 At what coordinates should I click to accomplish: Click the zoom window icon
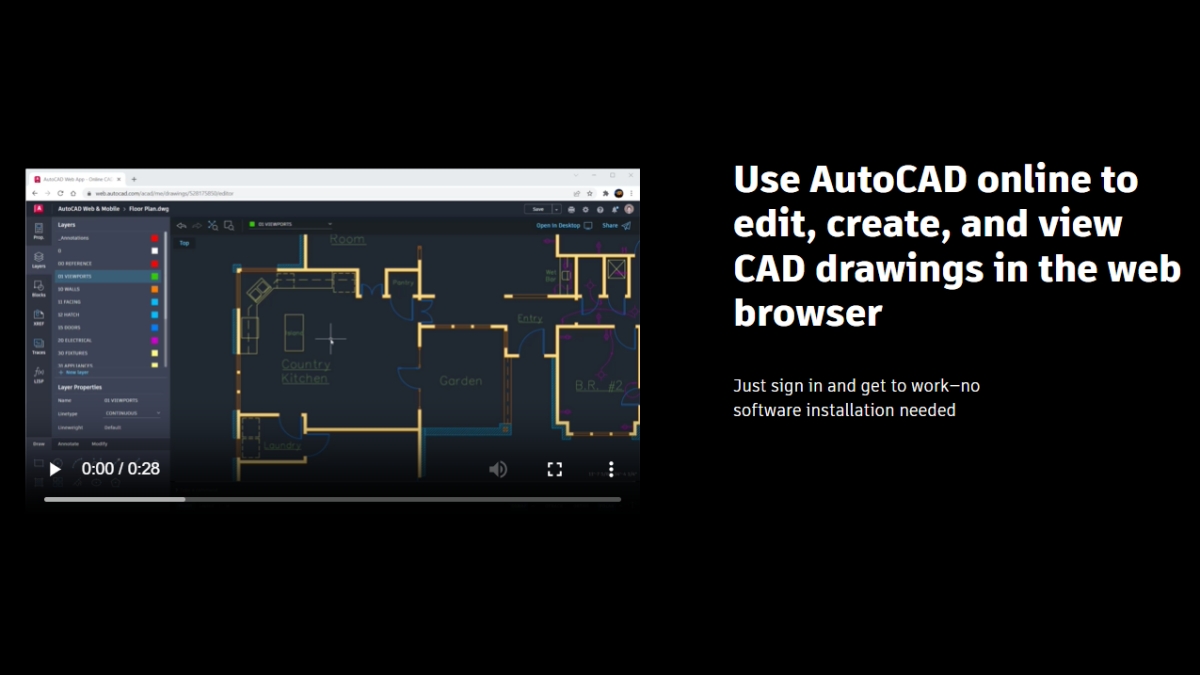[x=229, y=226]
